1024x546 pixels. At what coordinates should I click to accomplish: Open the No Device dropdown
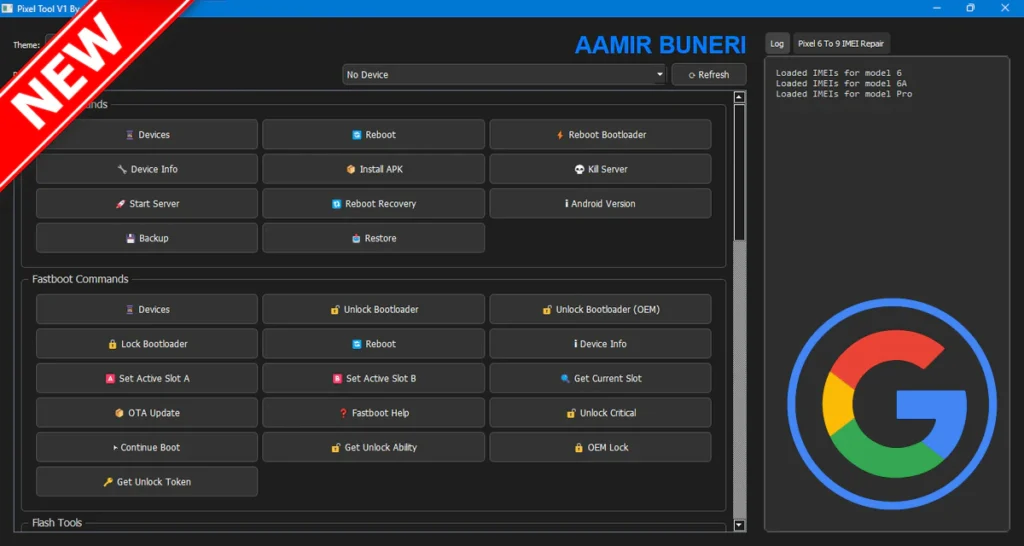[x=504, y=74]
